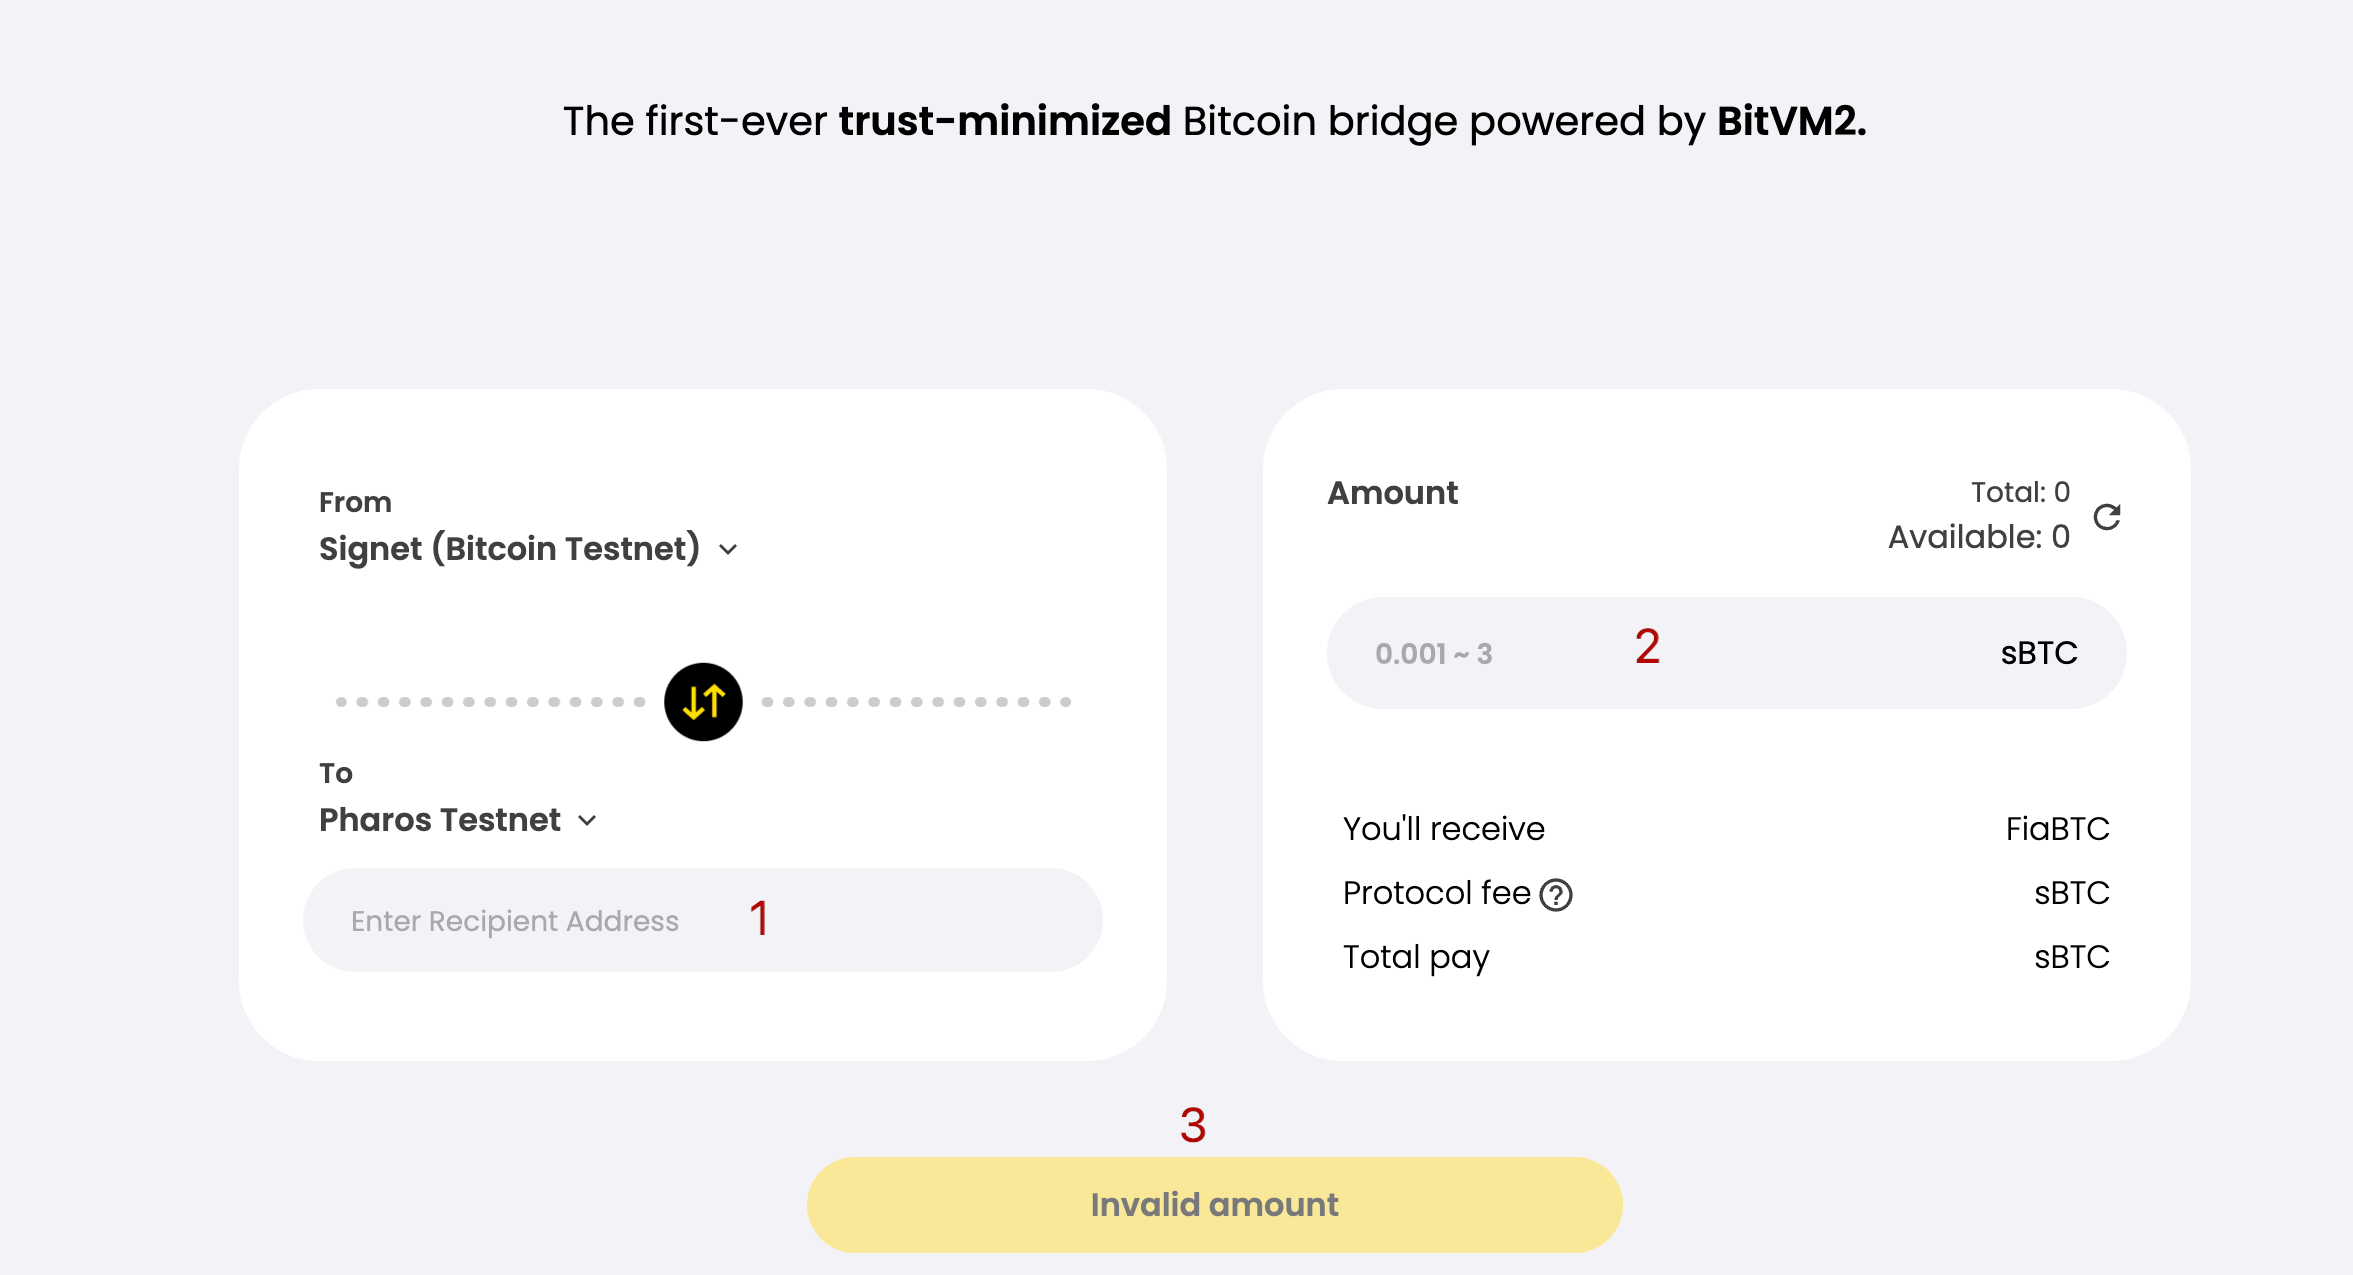Click the Protocol fee label text
2353x1275 pixels.
tap(1436, 893)
